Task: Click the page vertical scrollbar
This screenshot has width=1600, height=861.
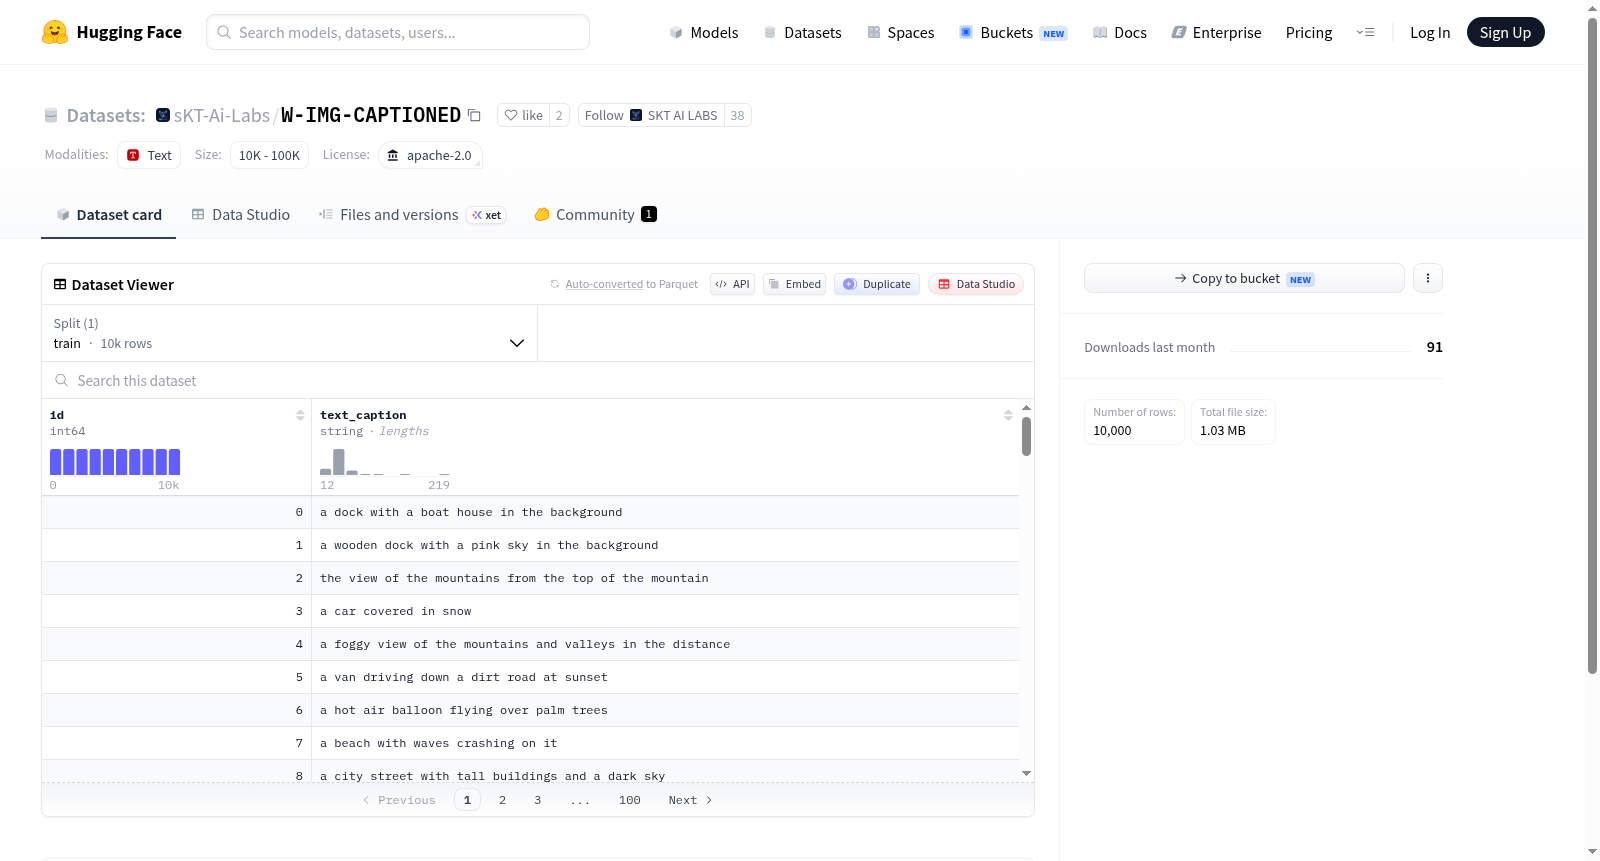Action: tap(1592, 346)
